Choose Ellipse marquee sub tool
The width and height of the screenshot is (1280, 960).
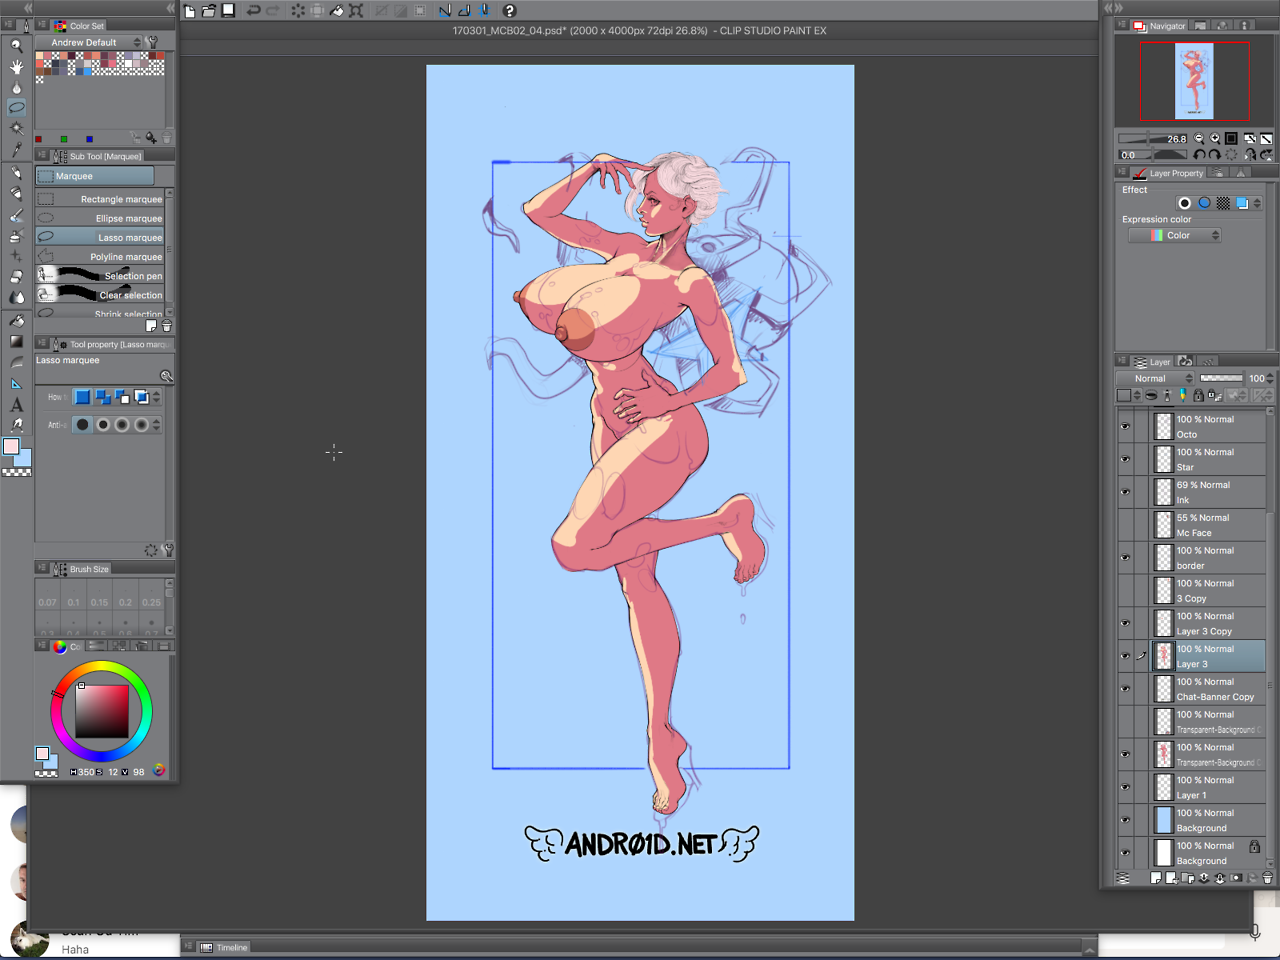tap(100, 218)
